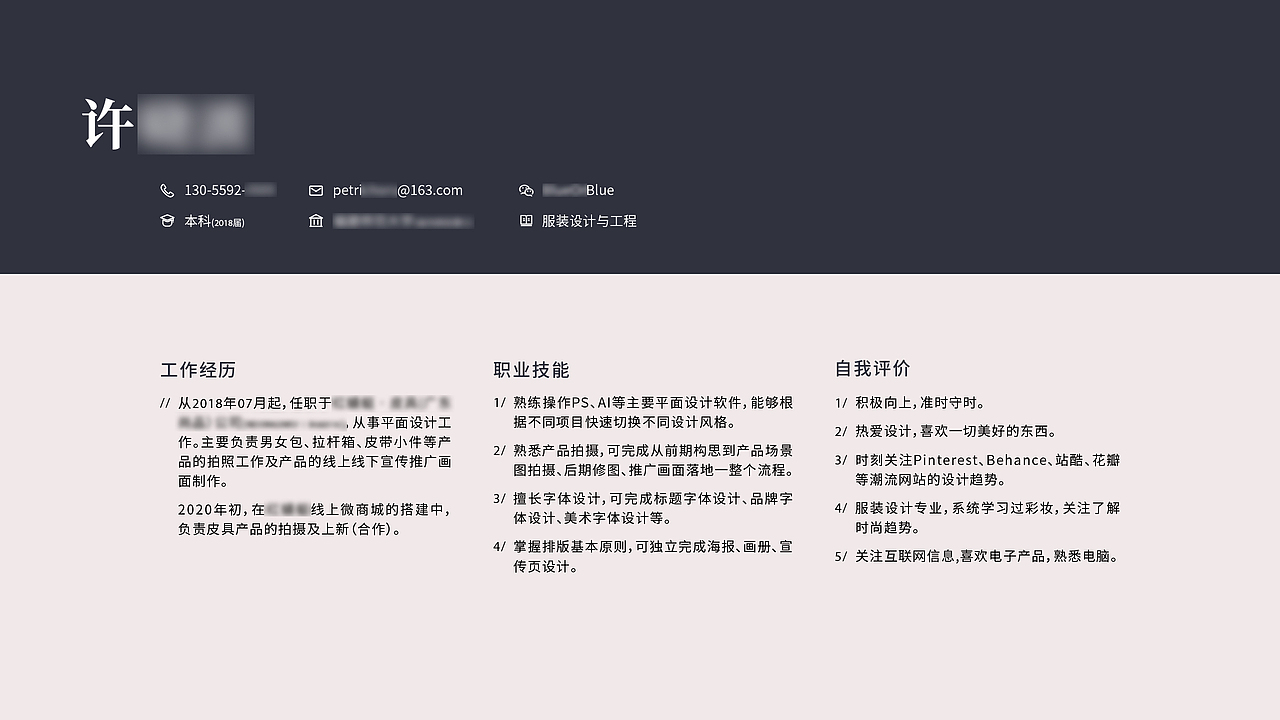Click the blurred name badge beside 许

pyautogui.click(x=196, y=124)
